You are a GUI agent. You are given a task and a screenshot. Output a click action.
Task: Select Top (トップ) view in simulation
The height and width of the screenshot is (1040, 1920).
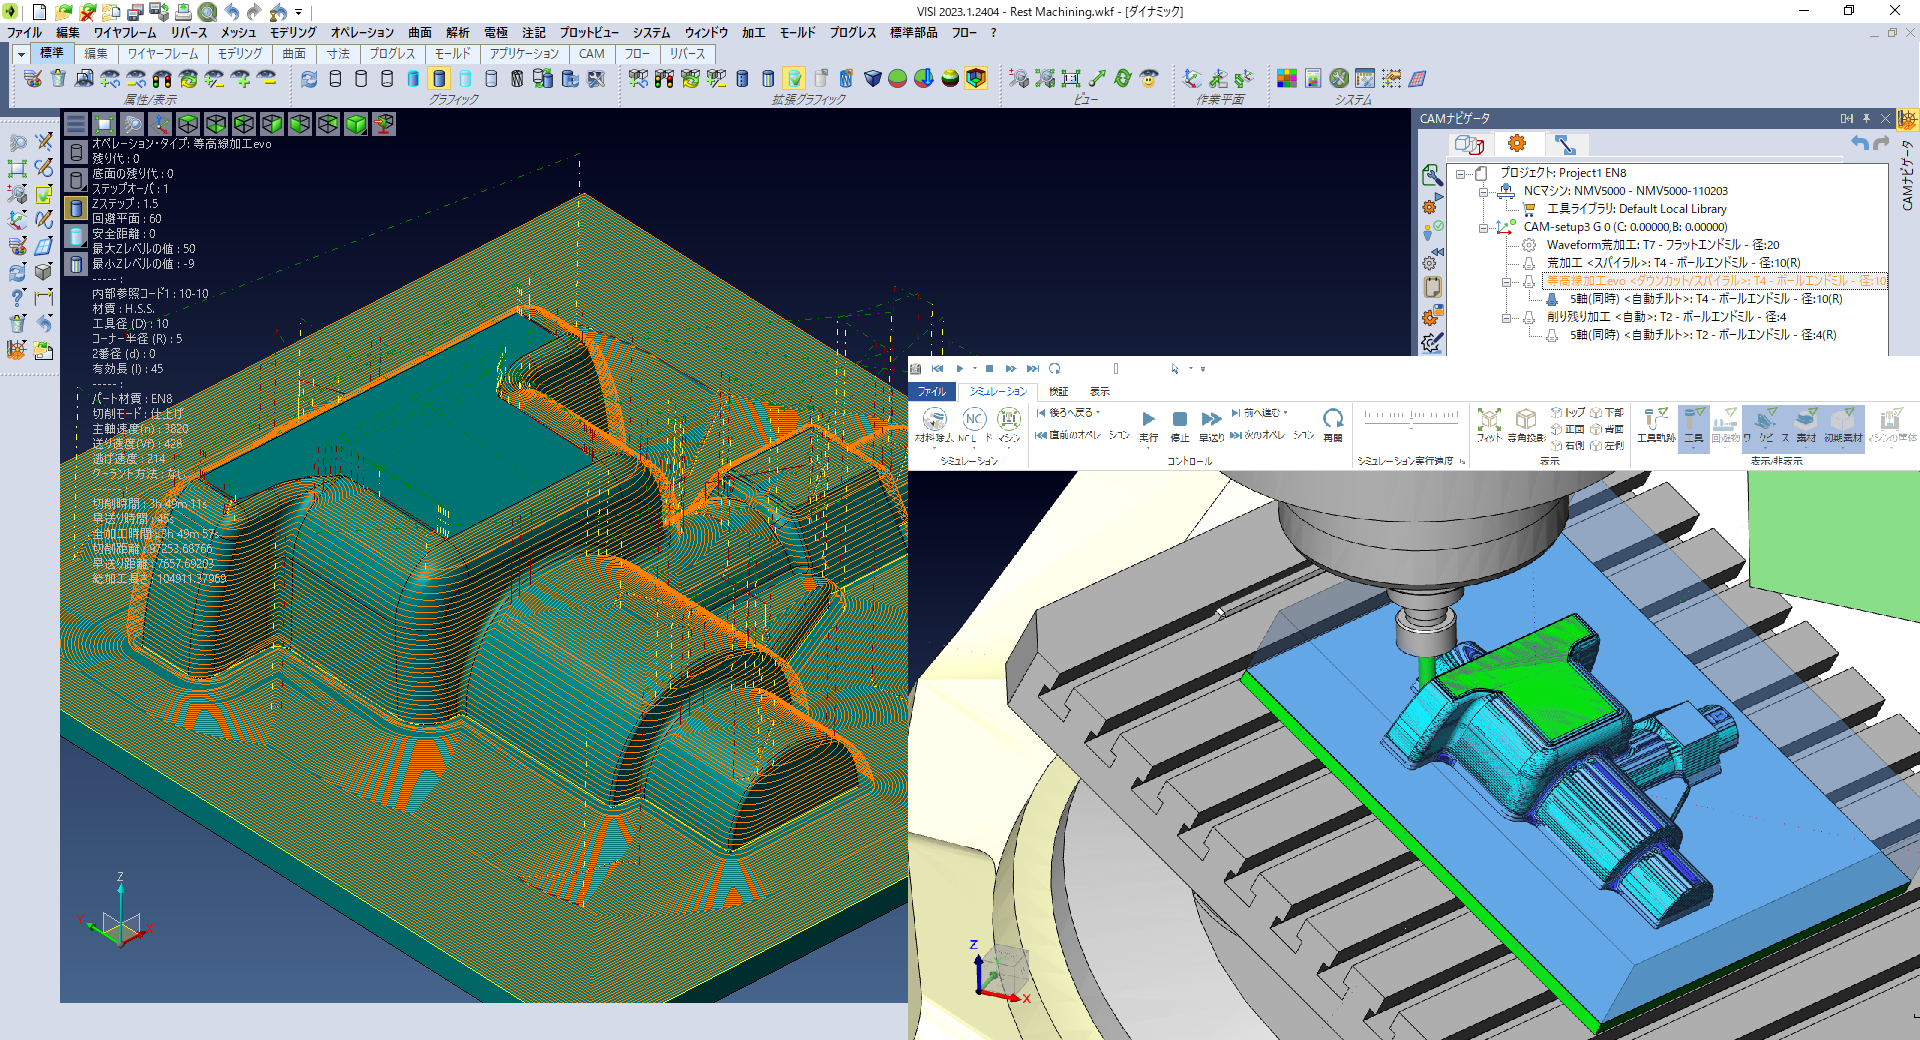[x=1568, y=413]
